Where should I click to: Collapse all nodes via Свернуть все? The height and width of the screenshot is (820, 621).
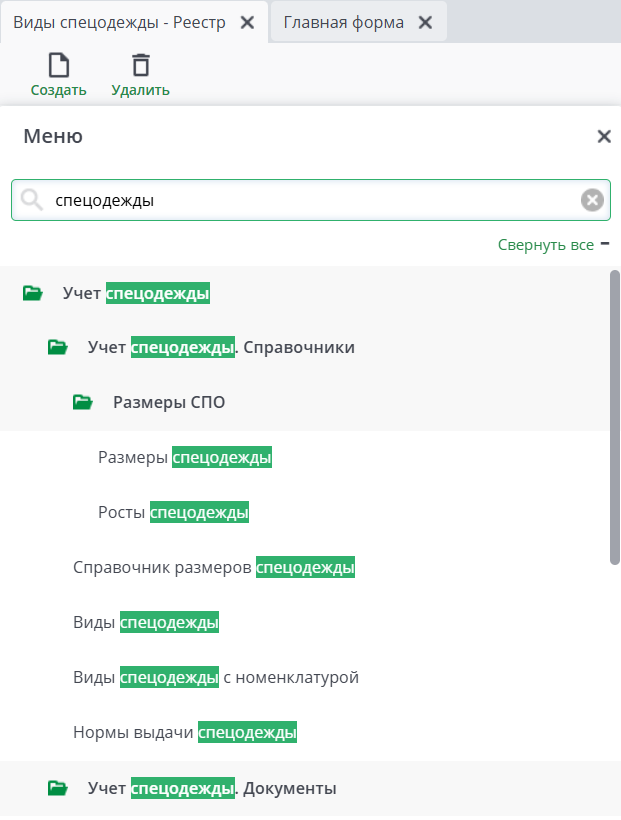(x=544, y=244)
